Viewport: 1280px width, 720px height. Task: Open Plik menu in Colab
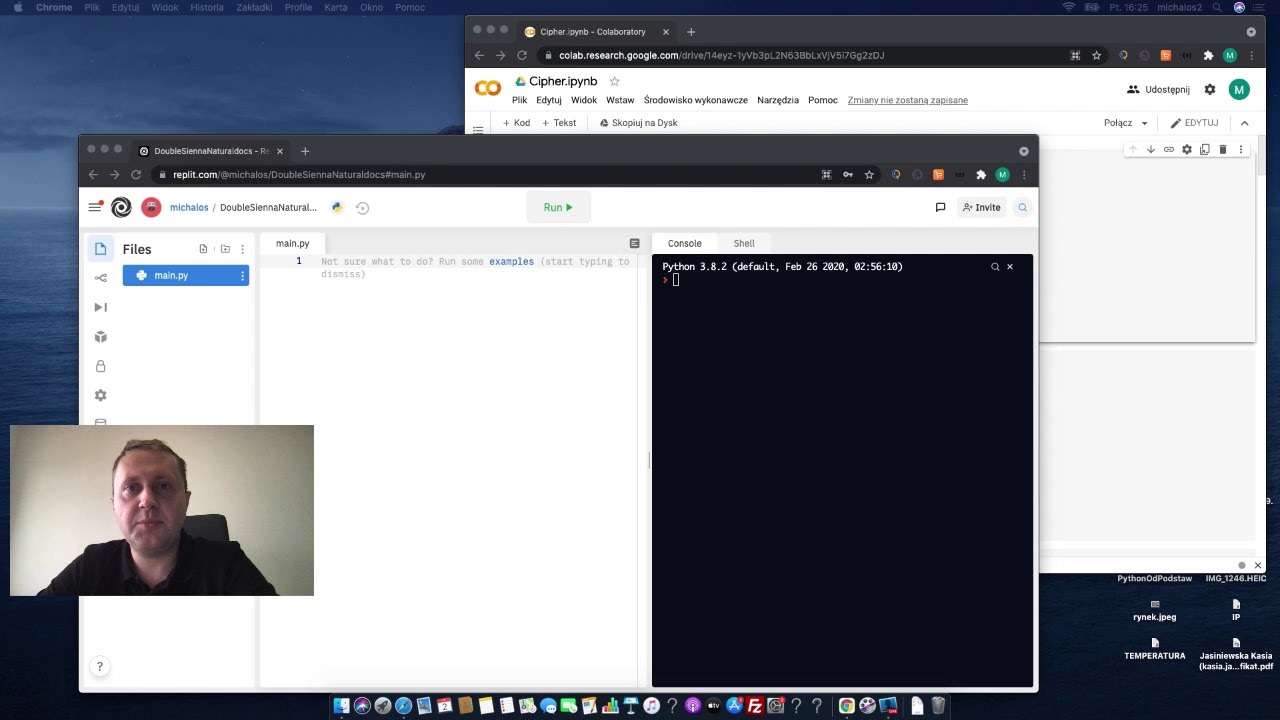[x=519, y=100]
